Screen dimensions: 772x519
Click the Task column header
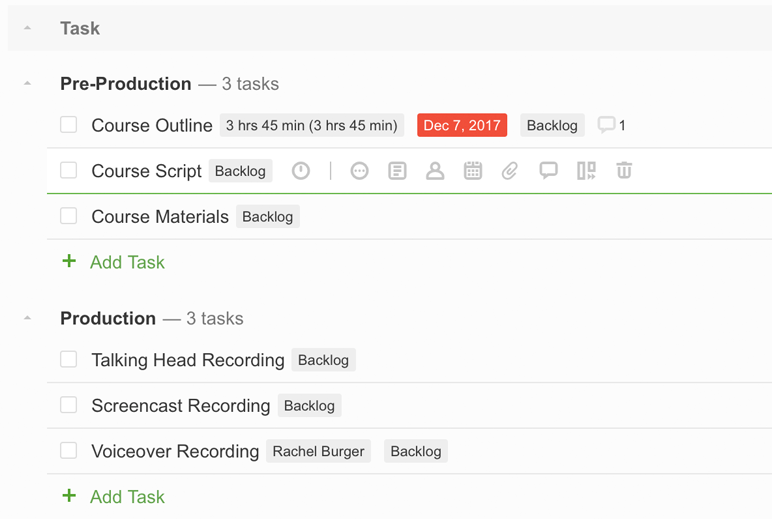(x=80, y=28)
